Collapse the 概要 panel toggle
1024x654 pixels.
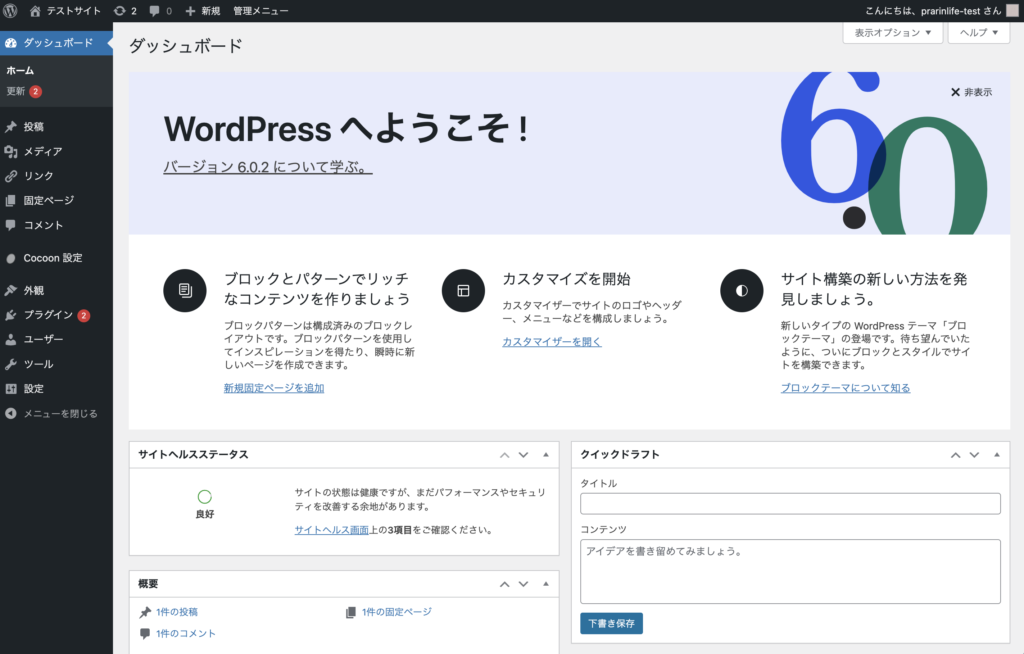click(x=546, y=584)
